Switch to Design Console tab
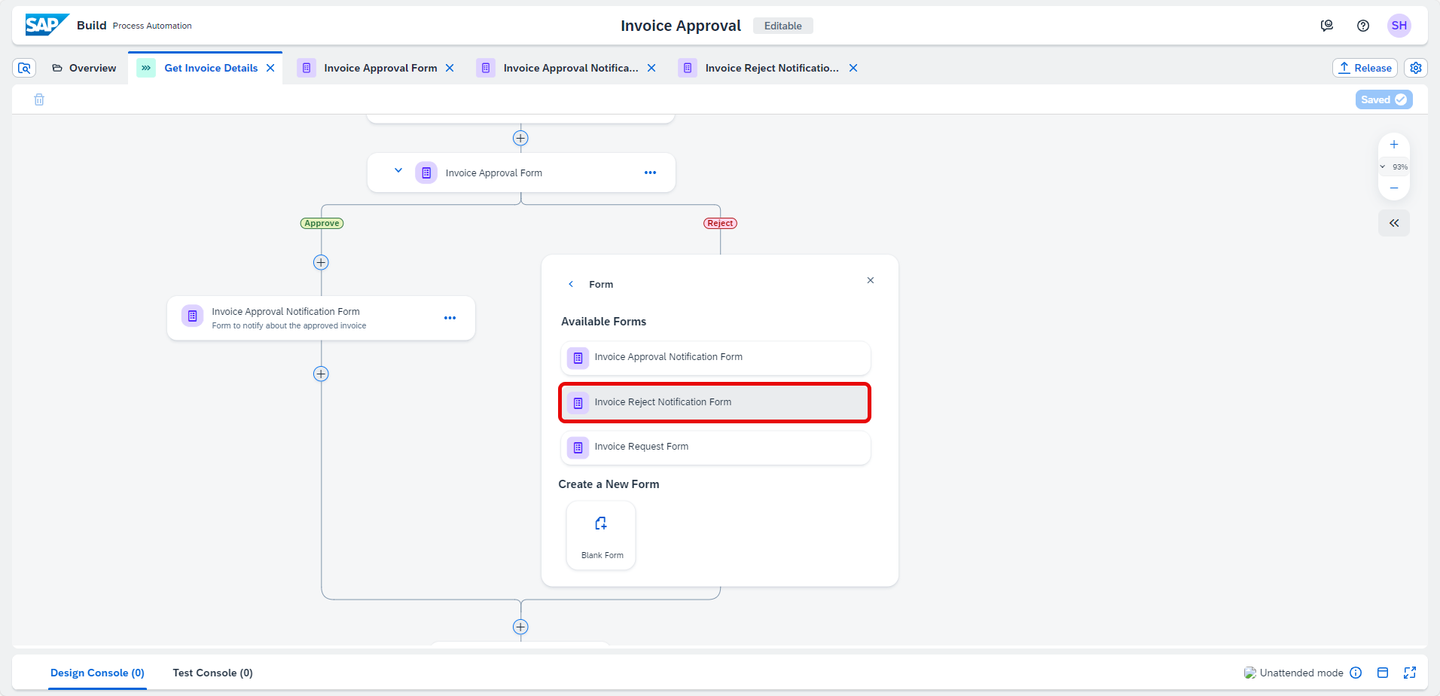Screen dimensions: 1440x696 tap(97, 673)
